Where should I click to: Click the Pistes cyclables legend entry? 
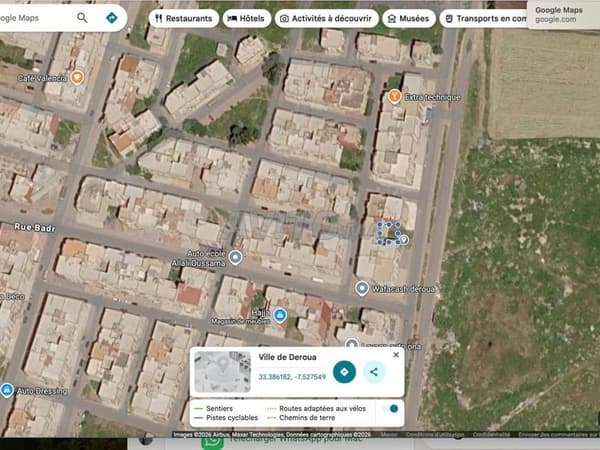point(226,418)
